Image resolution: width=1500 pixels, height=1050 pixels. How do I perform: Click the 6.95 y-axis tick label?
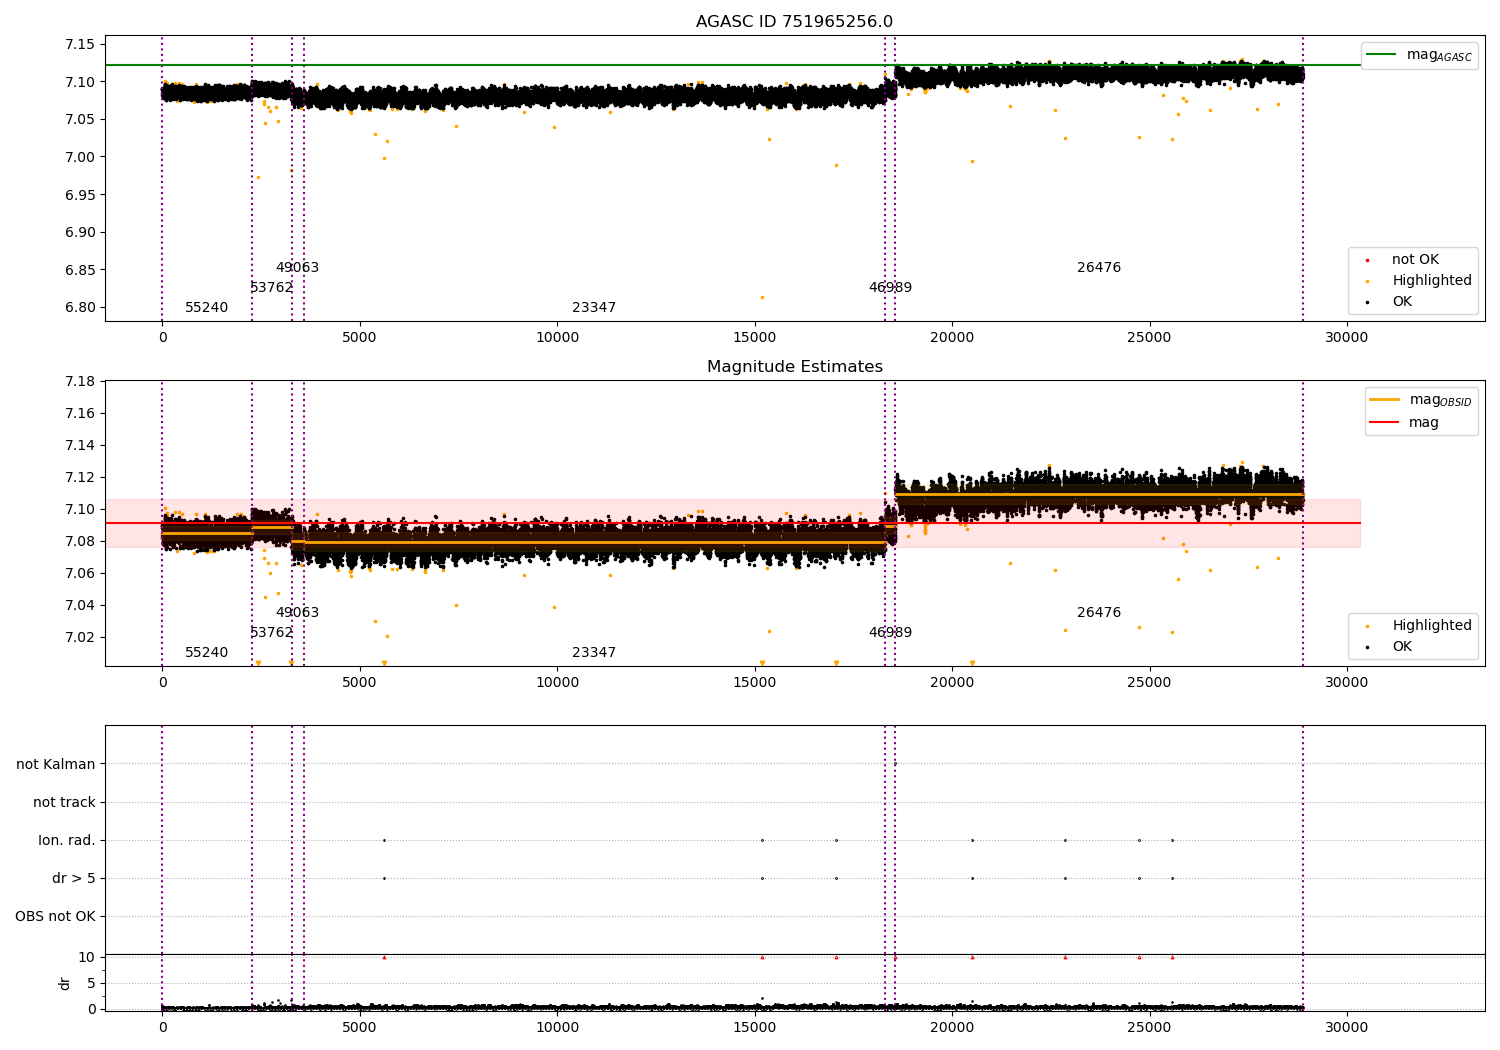click(79, 195)
